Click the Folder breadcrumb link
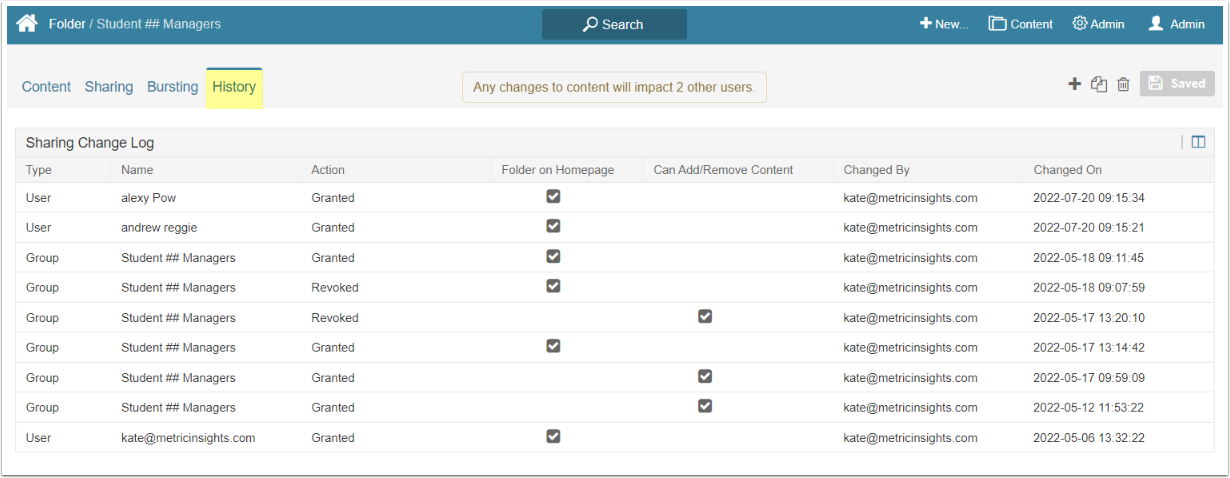Image resolution: width=1230 pixels, height=478 pixels. click(67, 23)
